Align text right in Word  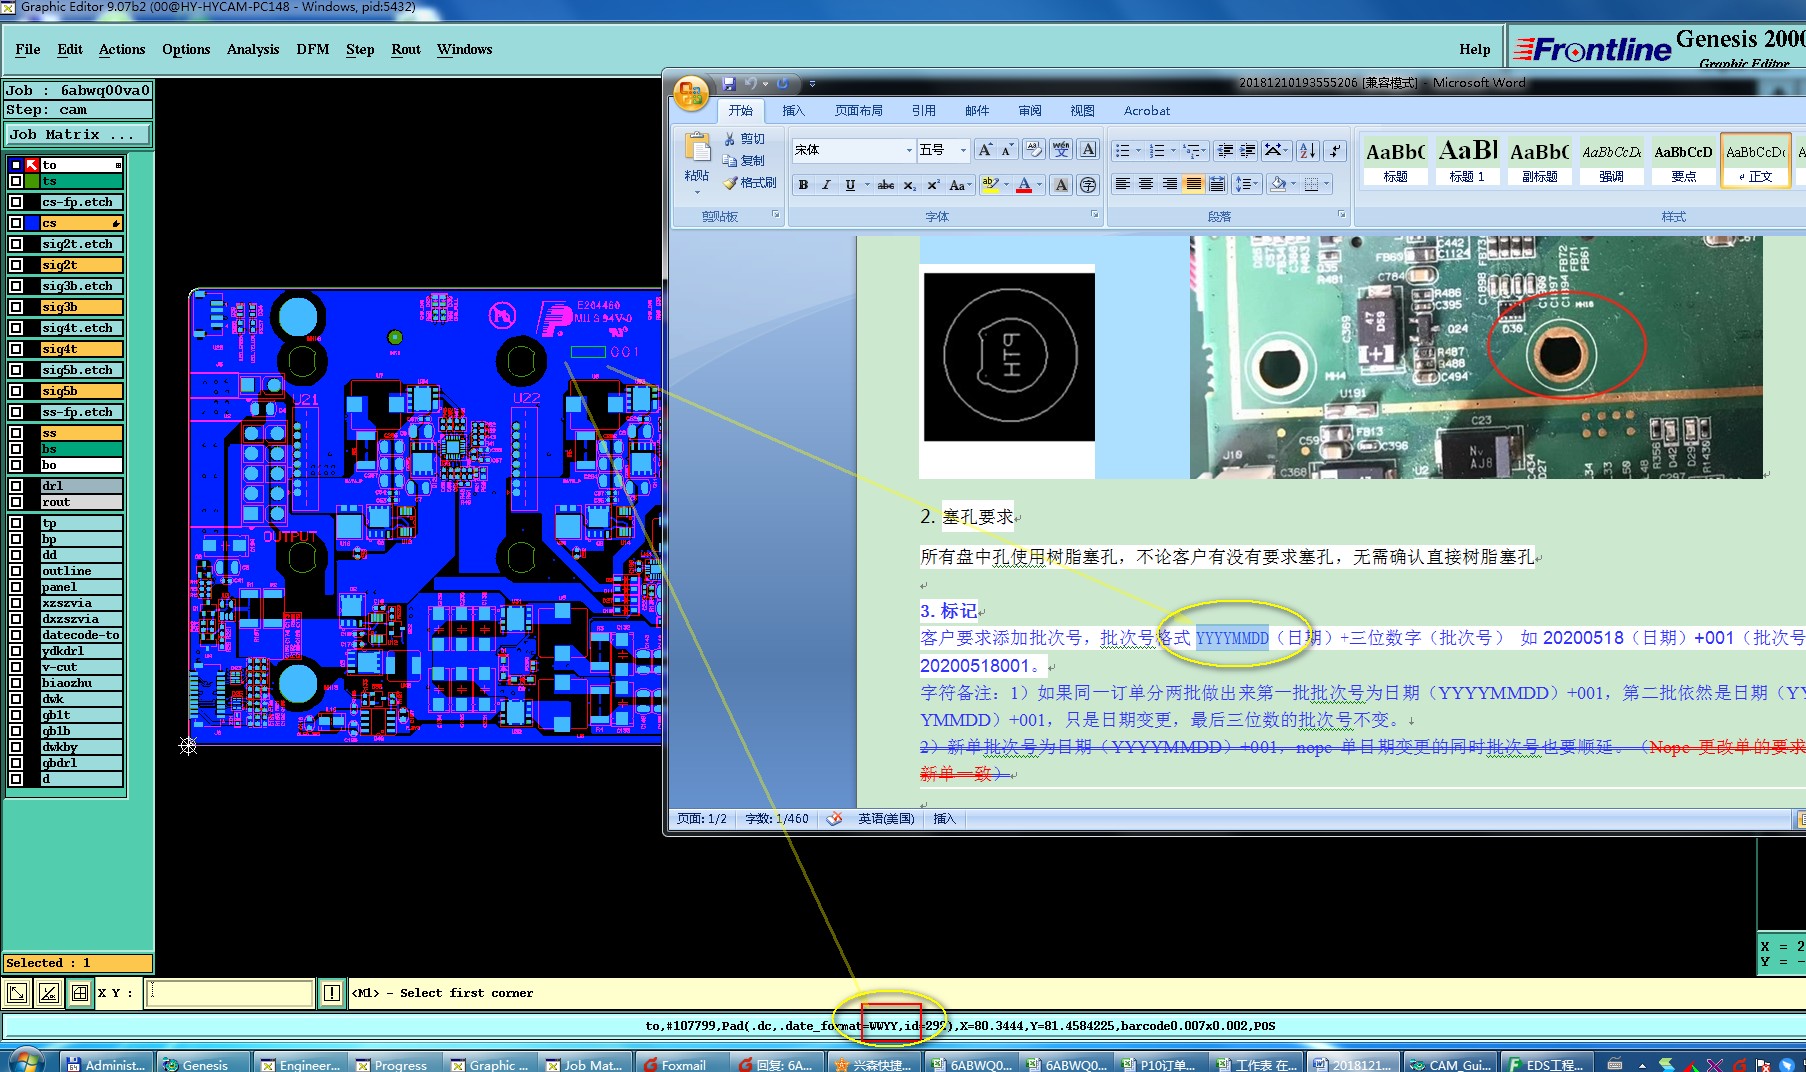coord(1169,184)
